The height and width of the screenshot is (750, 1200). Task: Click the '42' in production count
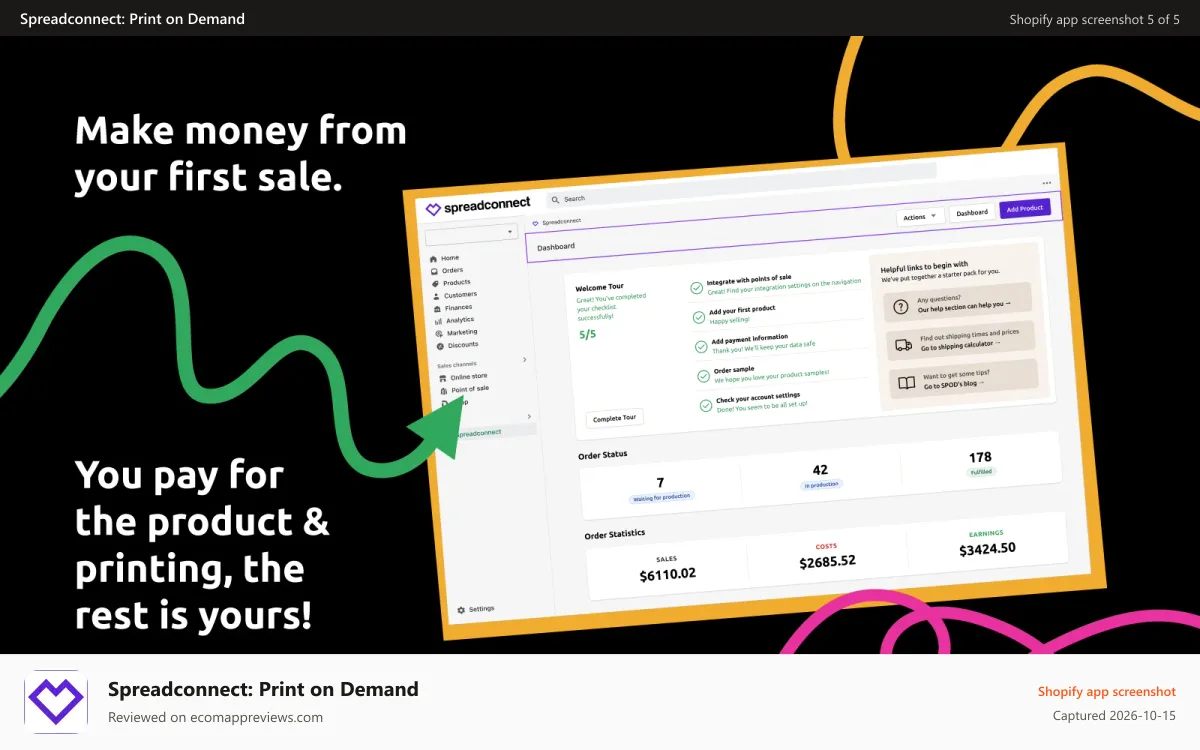click(820, 470)
